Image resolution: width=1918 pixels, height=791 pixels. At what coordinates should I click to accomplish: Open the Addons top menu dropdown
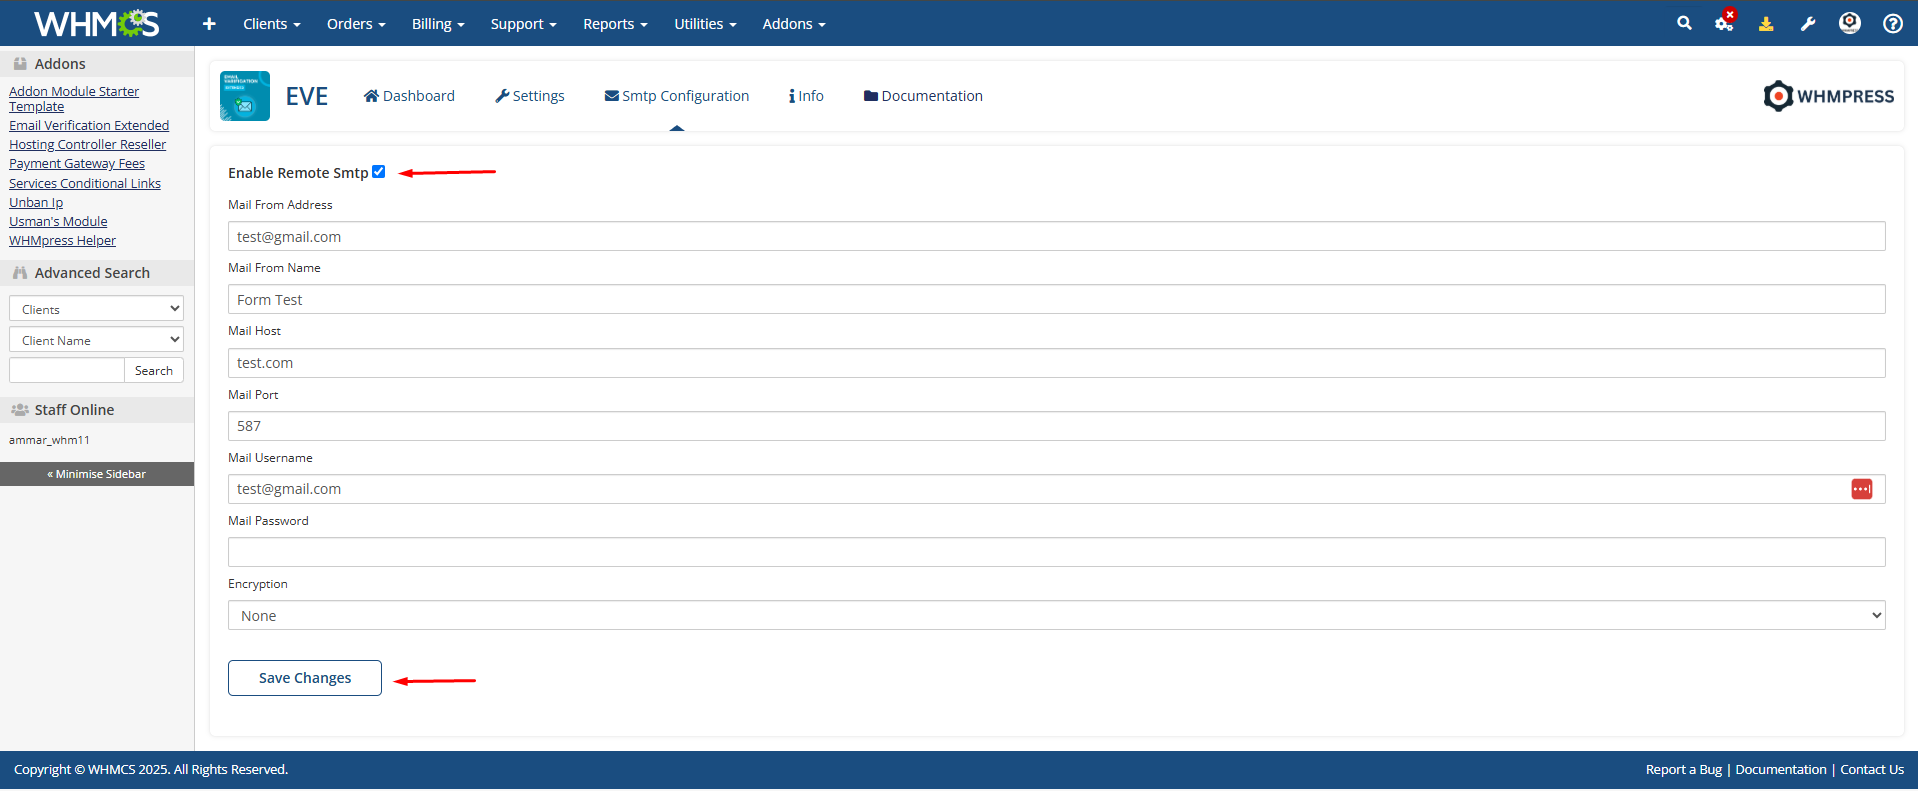point(794,24)
